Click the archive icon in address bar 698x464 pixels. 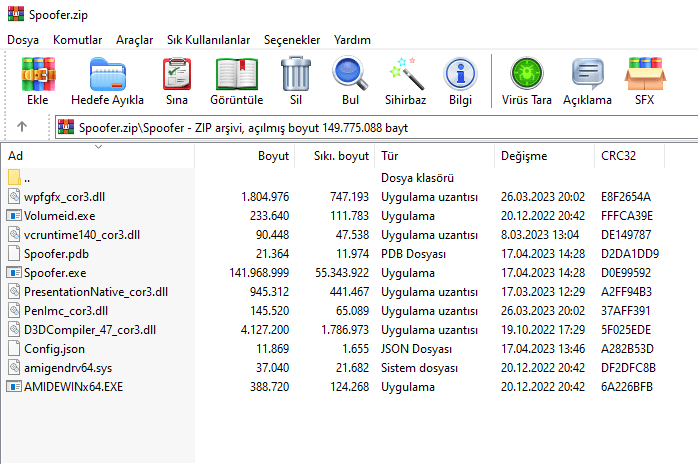point(66,127)
